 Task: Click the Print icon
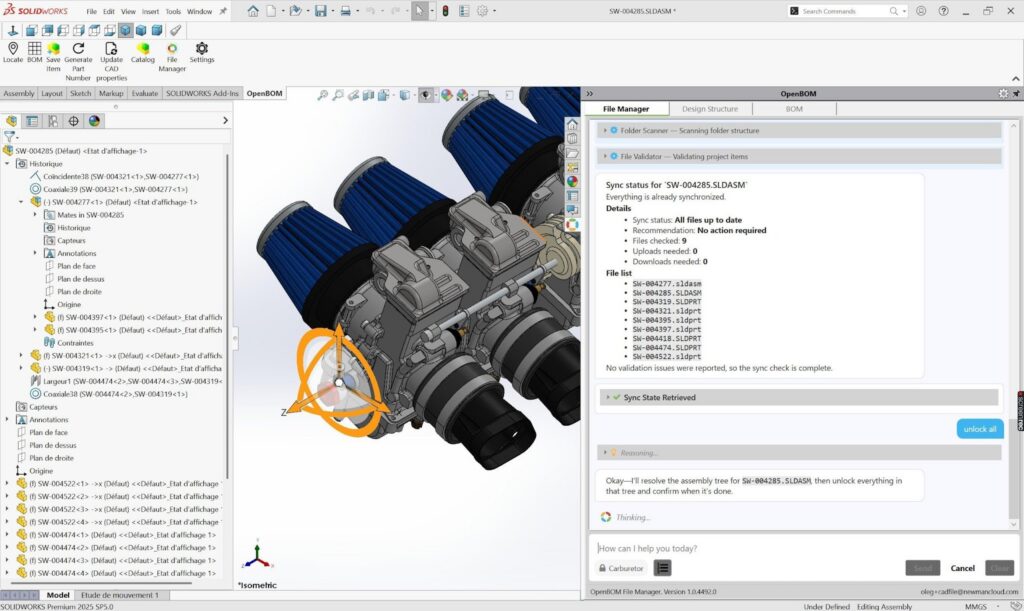(x=345, y=11)
